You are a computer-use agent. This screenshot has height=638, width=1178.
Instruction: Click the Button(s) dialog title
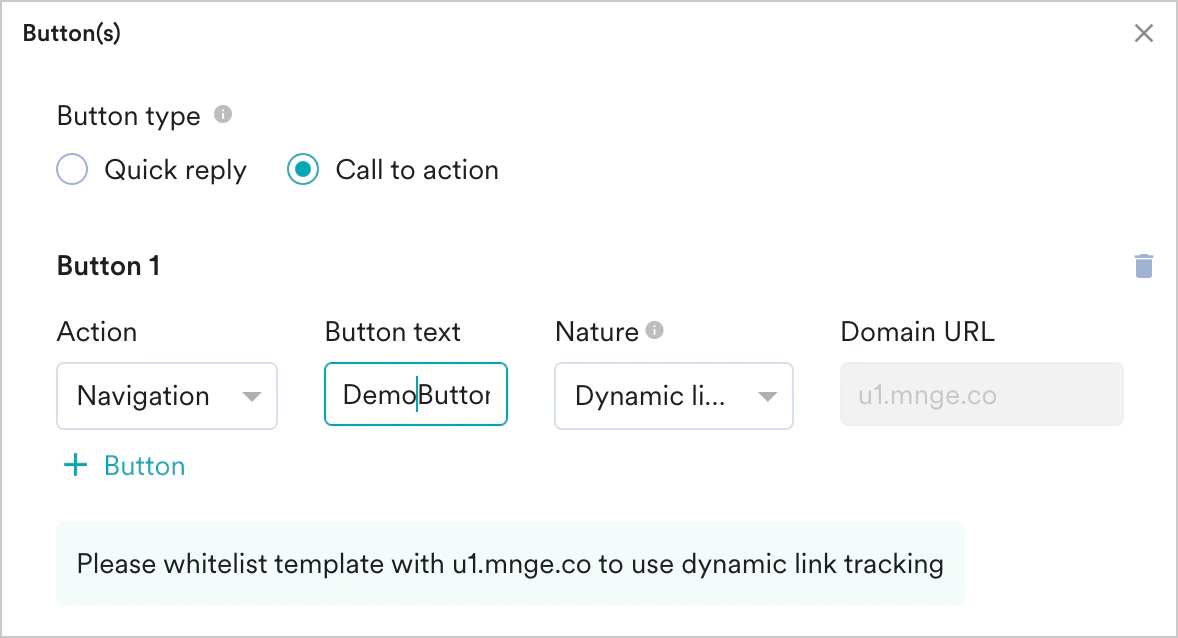(71, 32)
